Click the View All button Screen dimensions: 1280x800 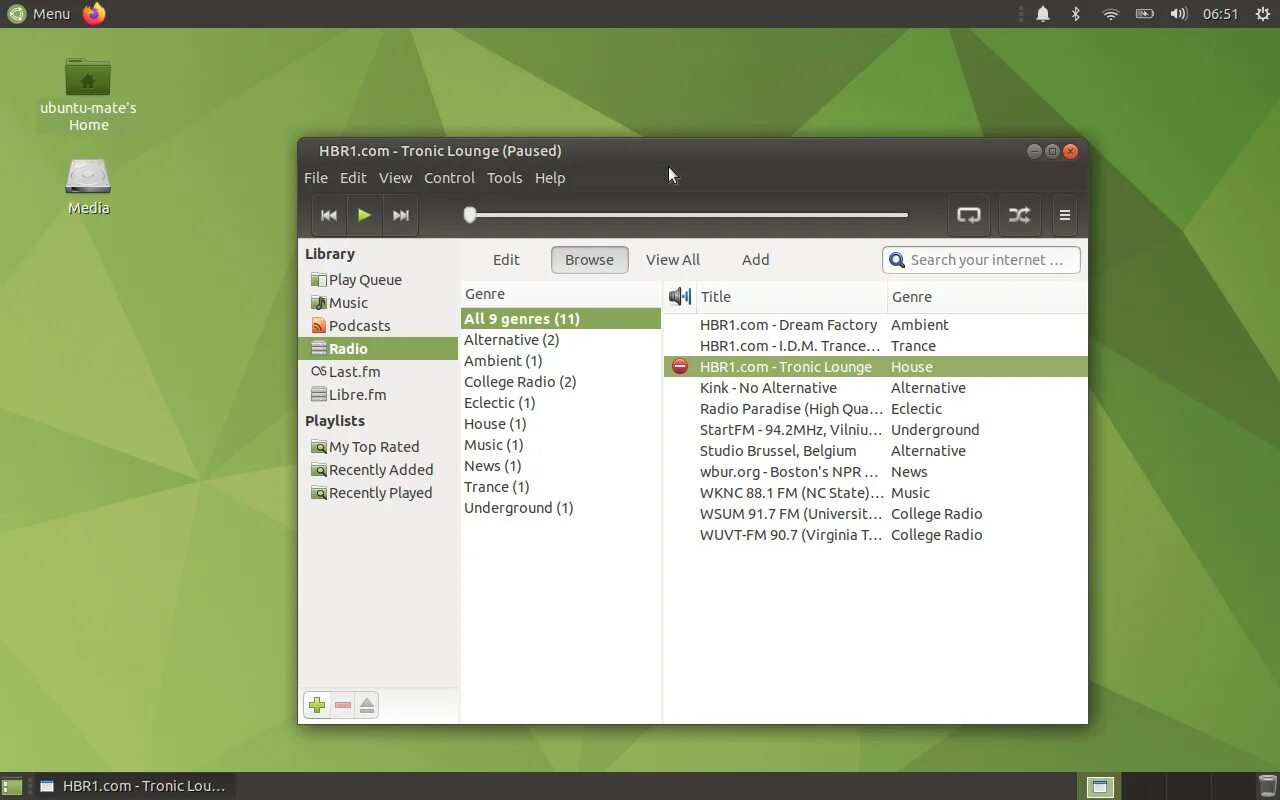pos(672,260)
